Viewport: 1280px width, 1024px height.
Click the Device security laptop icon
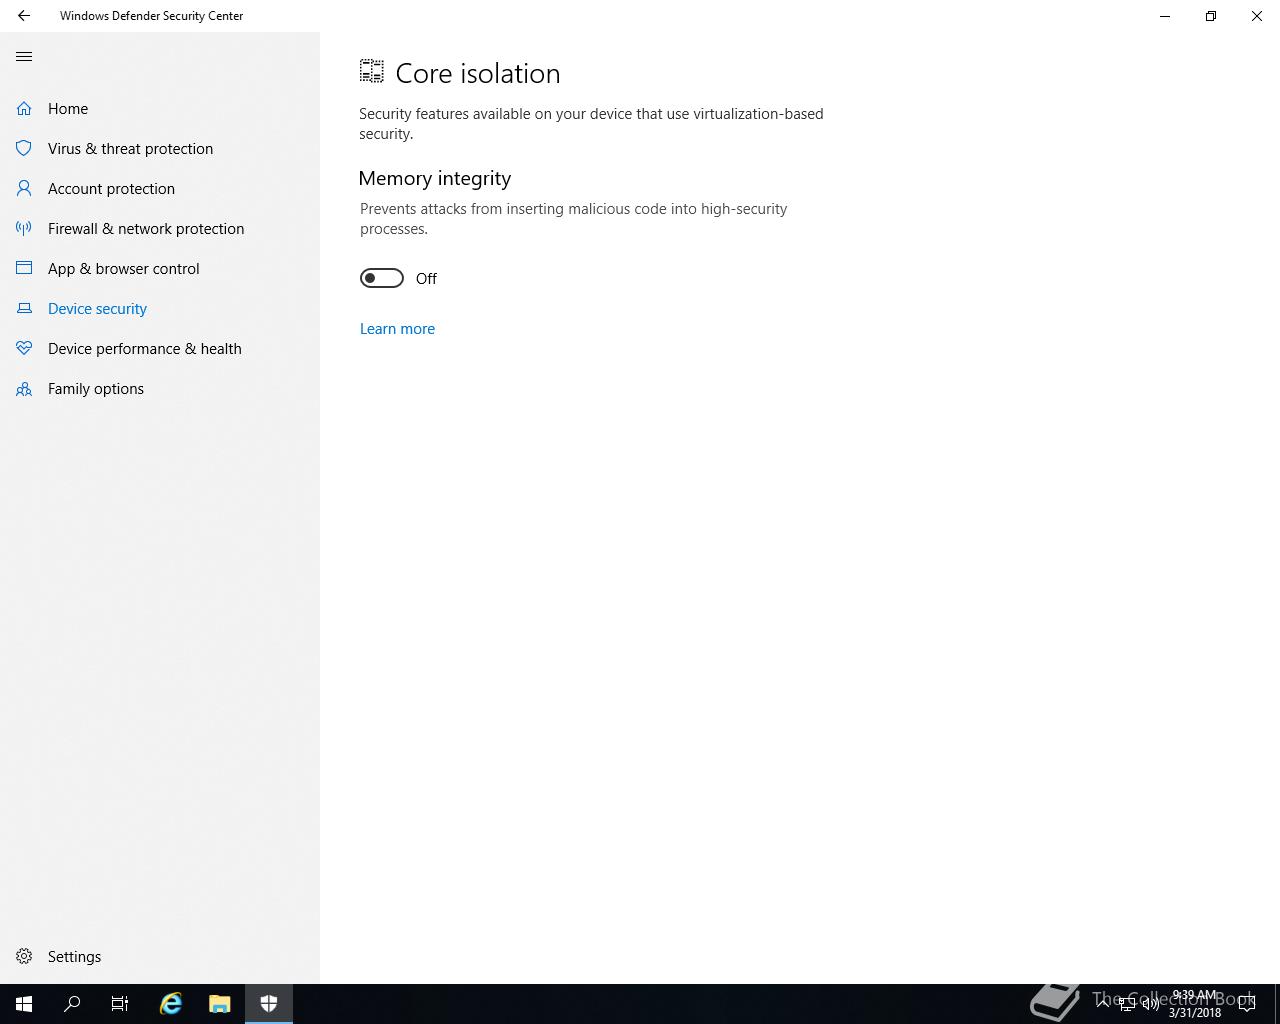24,308
